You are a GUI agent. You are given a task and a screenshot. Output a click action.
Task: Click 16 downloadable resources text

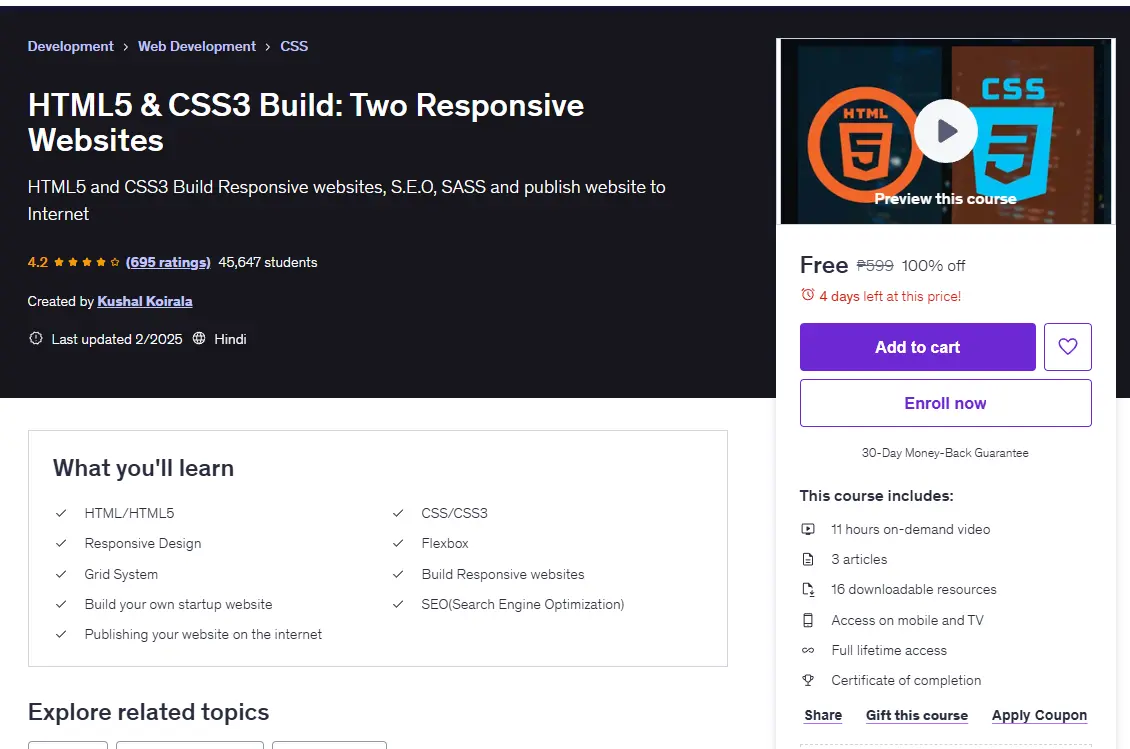(x=914, y=590)
